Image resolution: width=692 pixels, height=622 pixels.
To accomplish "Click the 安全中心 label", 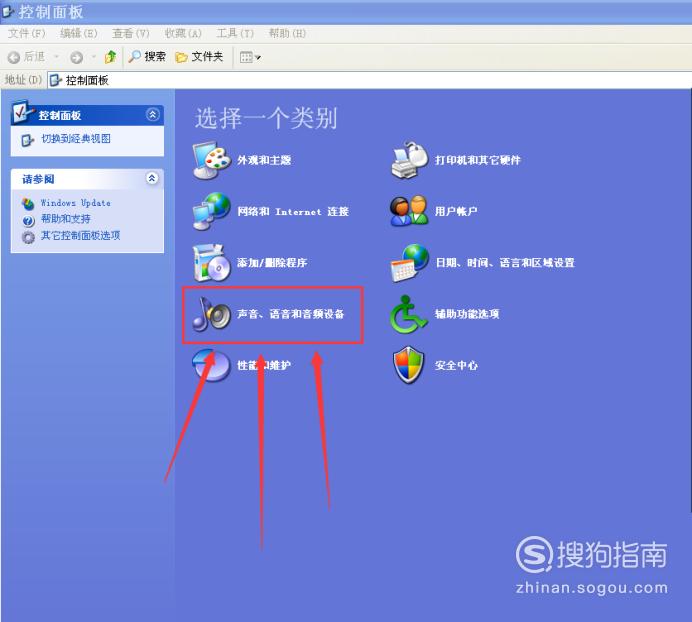I will pyautogui.click(x=456, y=365).
